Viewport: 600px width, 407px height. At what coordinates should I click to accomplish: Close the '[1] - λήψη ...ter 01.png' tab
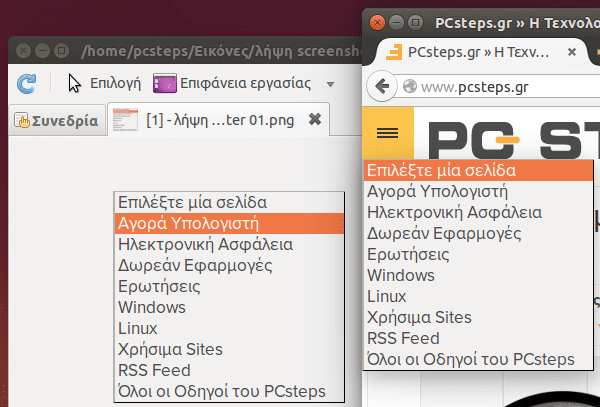coord(315,120)
